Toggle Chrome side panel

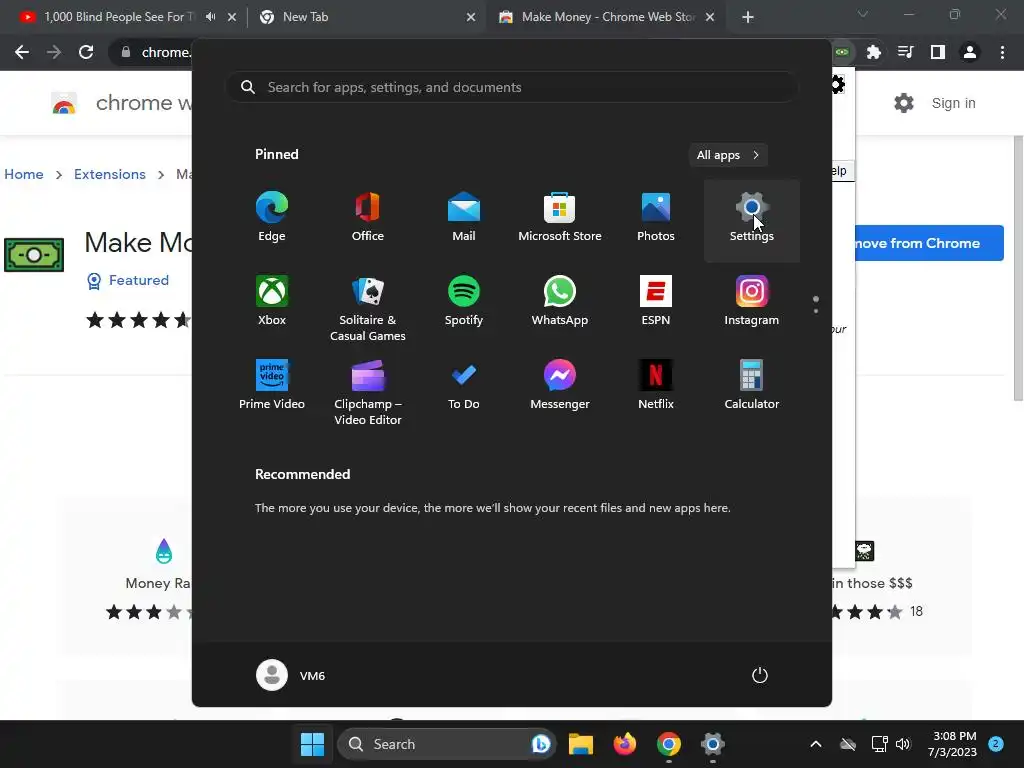coord(938,52)
